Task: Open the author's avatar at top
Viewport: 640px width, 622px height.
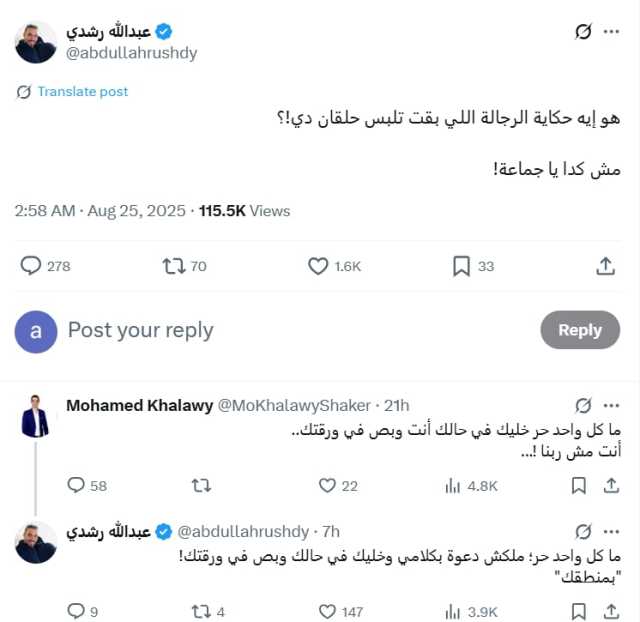Action: 36,42
